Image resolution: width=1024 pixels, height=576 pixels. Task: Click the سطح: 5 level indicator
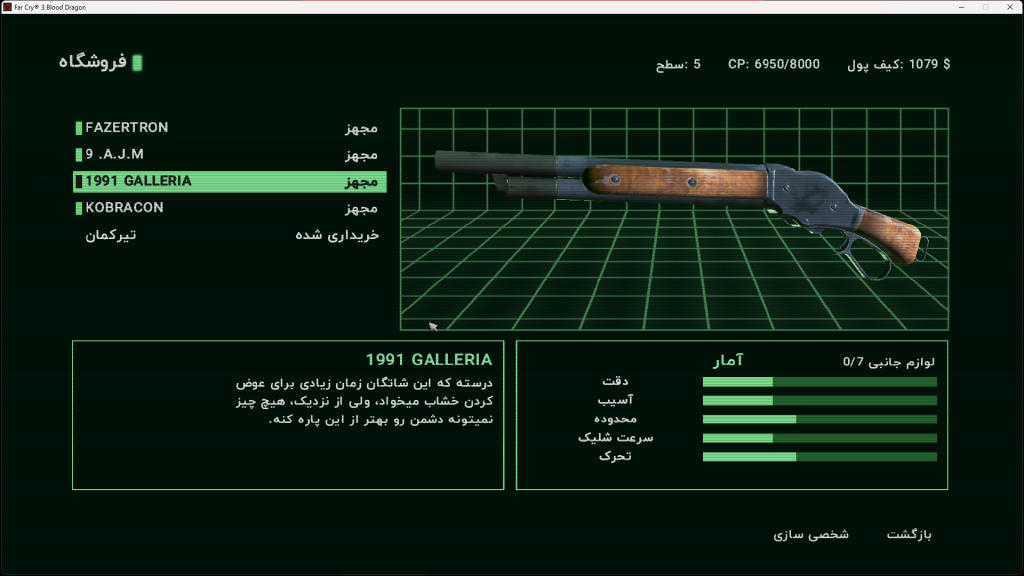click(678, 64)
